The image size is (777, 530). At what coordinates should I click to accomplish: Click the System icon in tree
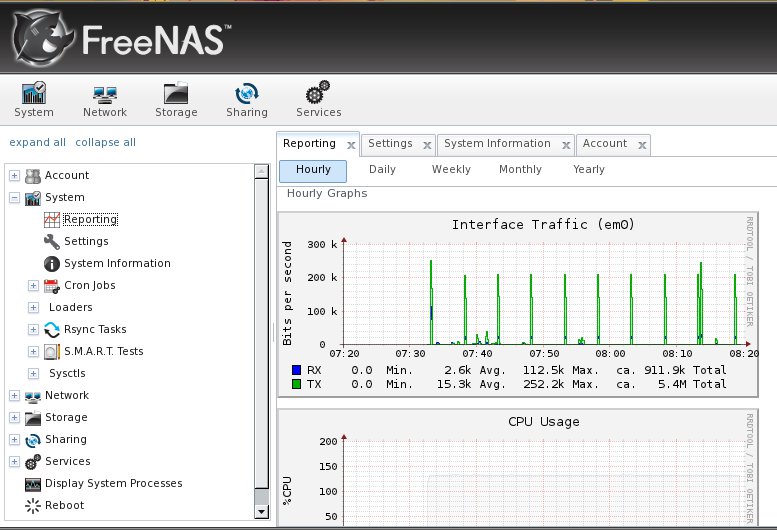pos(33,198)
